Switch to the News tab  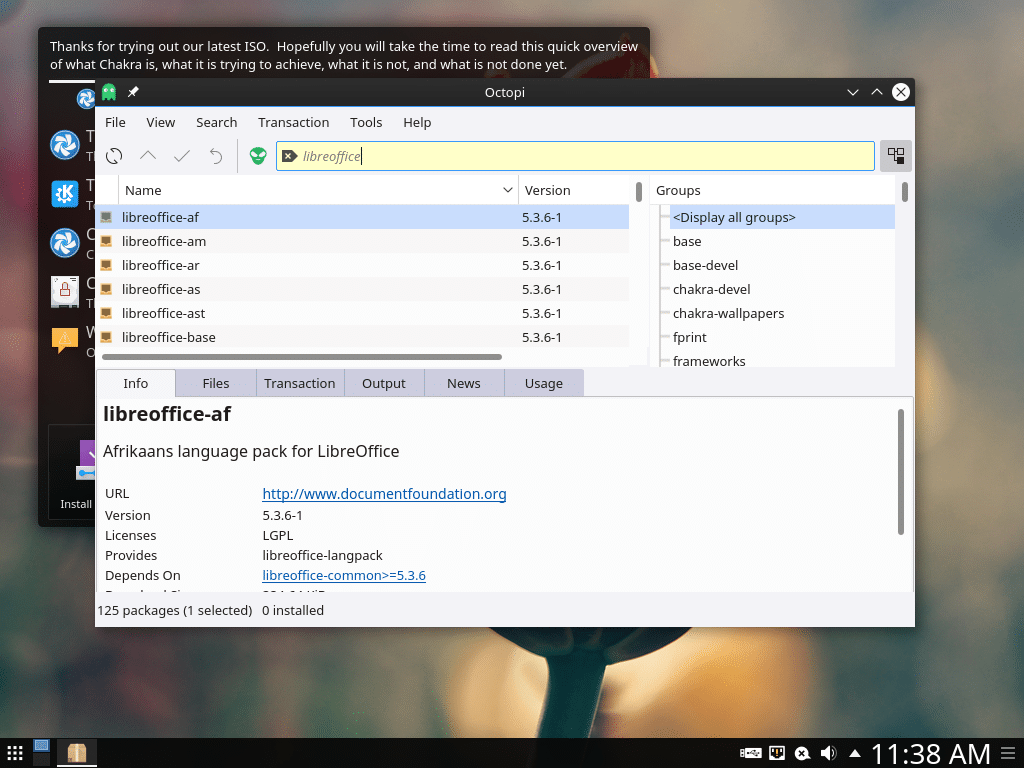(464, 383)
